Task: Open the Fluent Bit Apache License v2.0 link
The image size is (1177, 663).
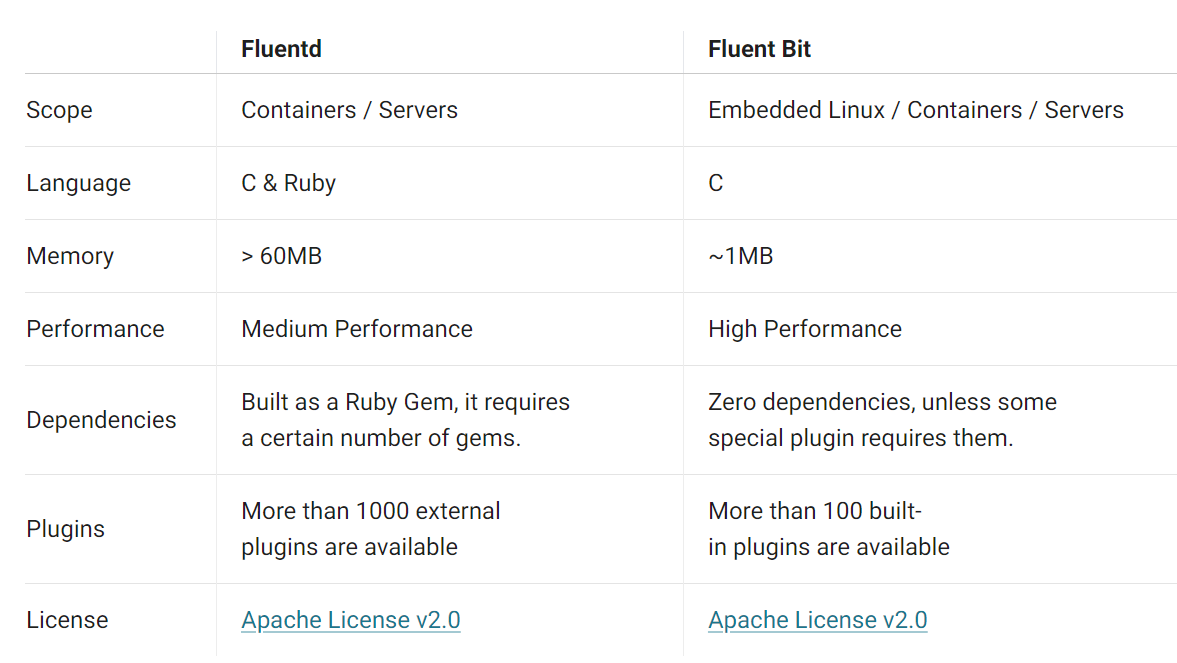Action: point(817,620)
